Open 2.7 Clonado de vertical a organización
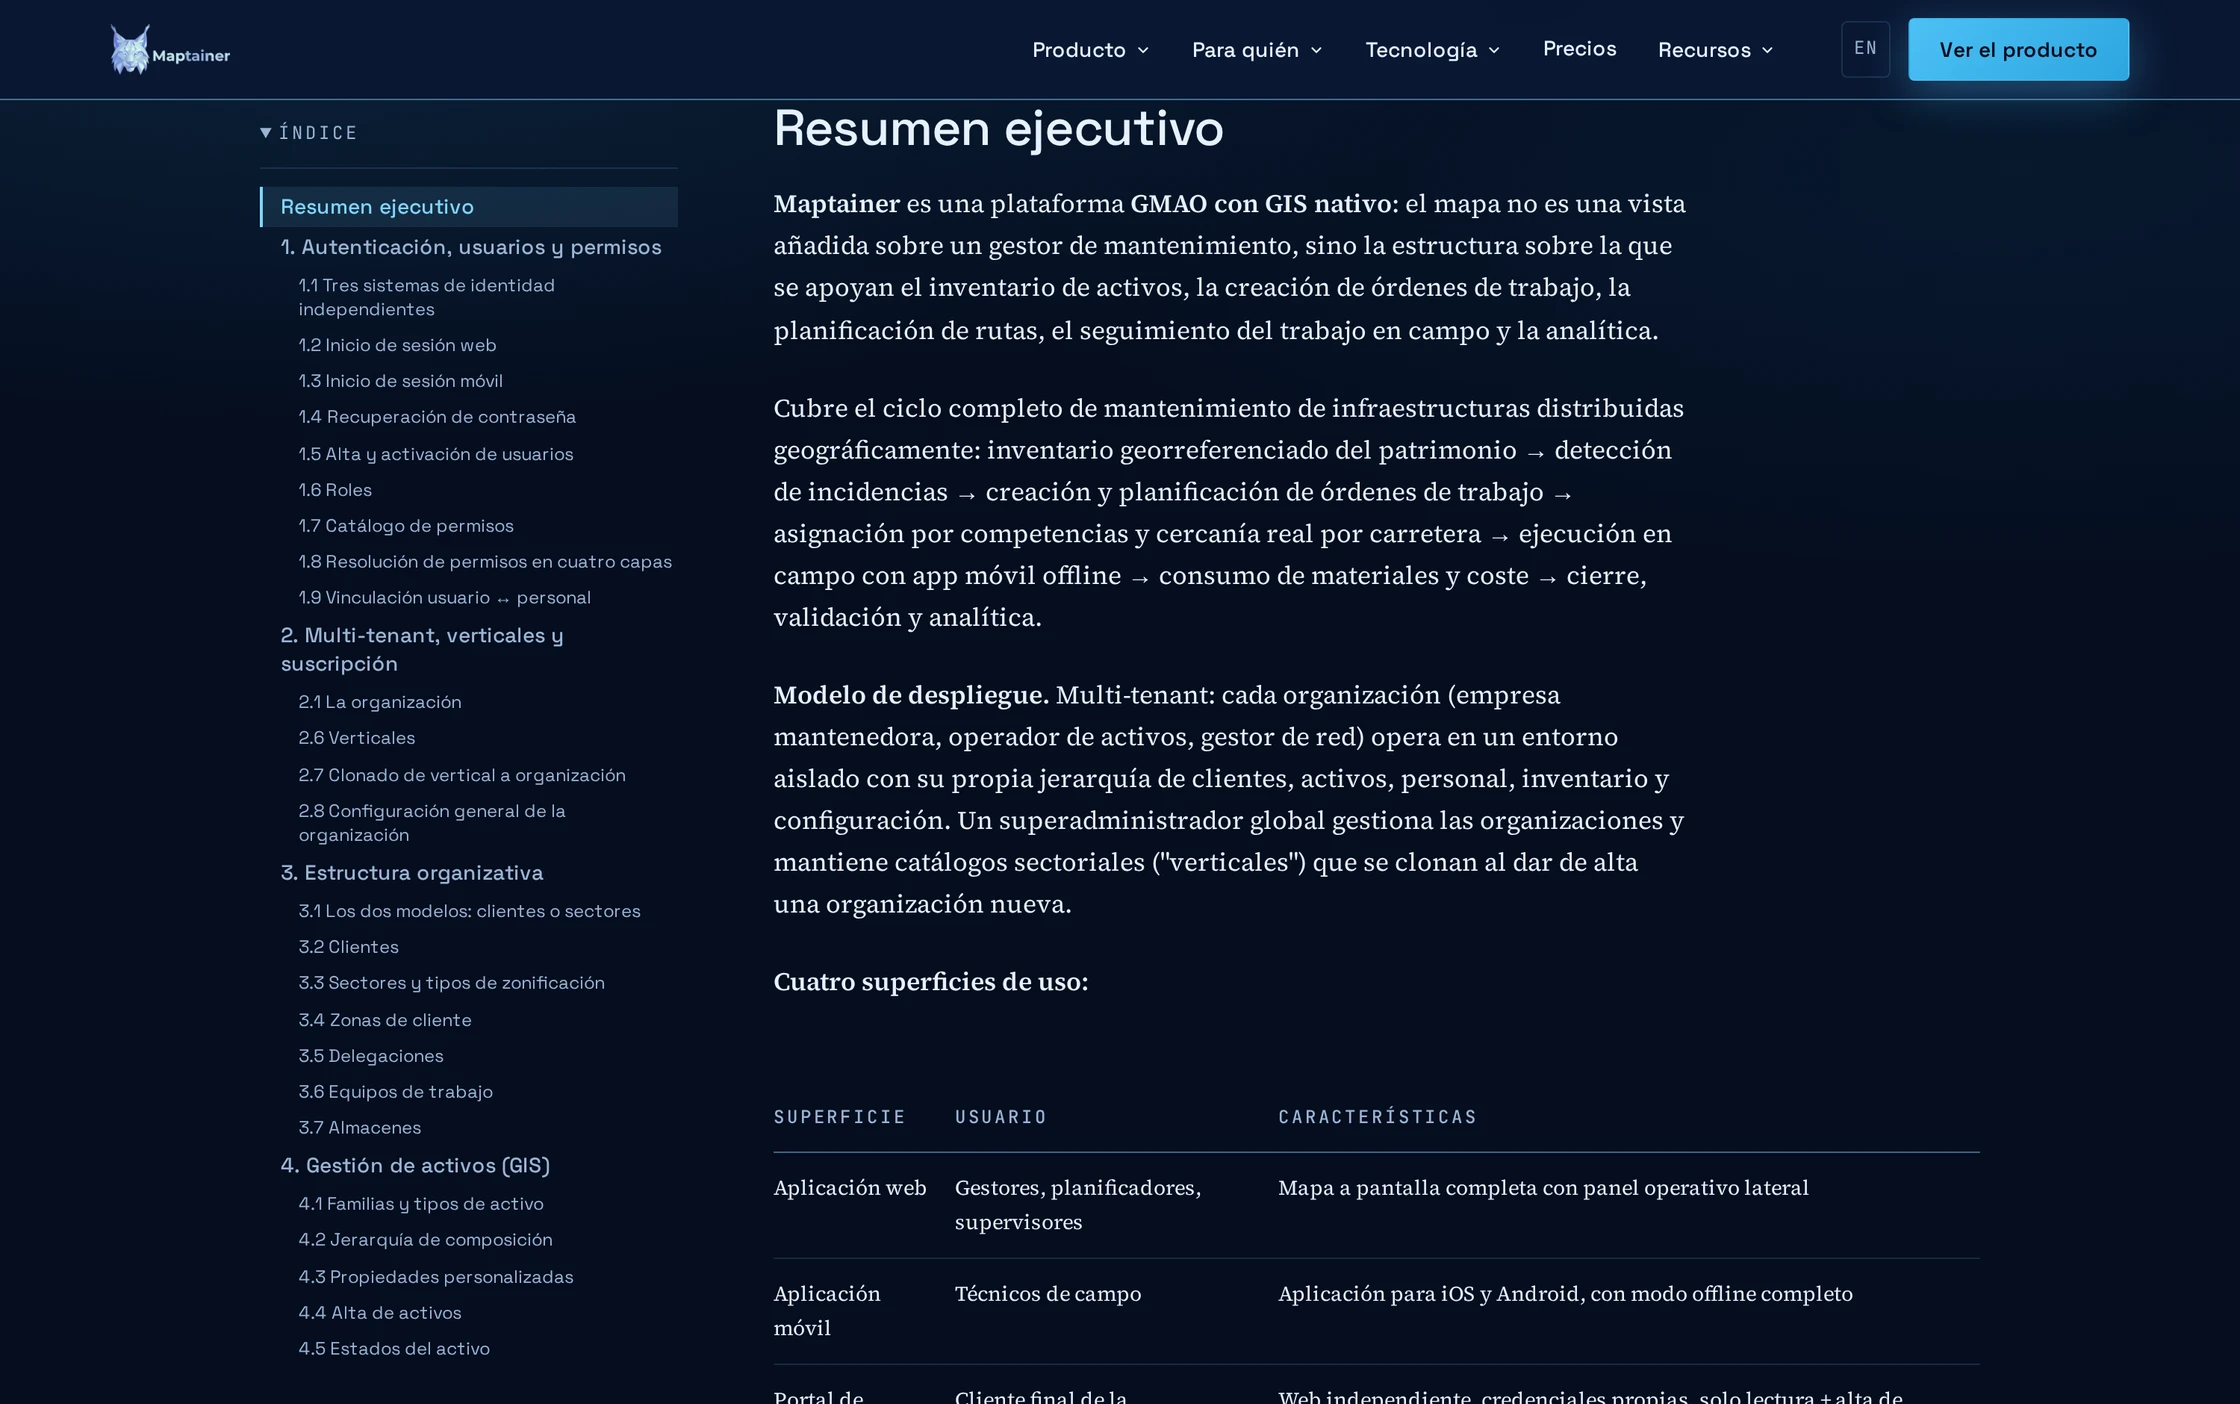The height and width of the screenshot is (1404, 2240). pyautogui.click(x=462, y=775)
